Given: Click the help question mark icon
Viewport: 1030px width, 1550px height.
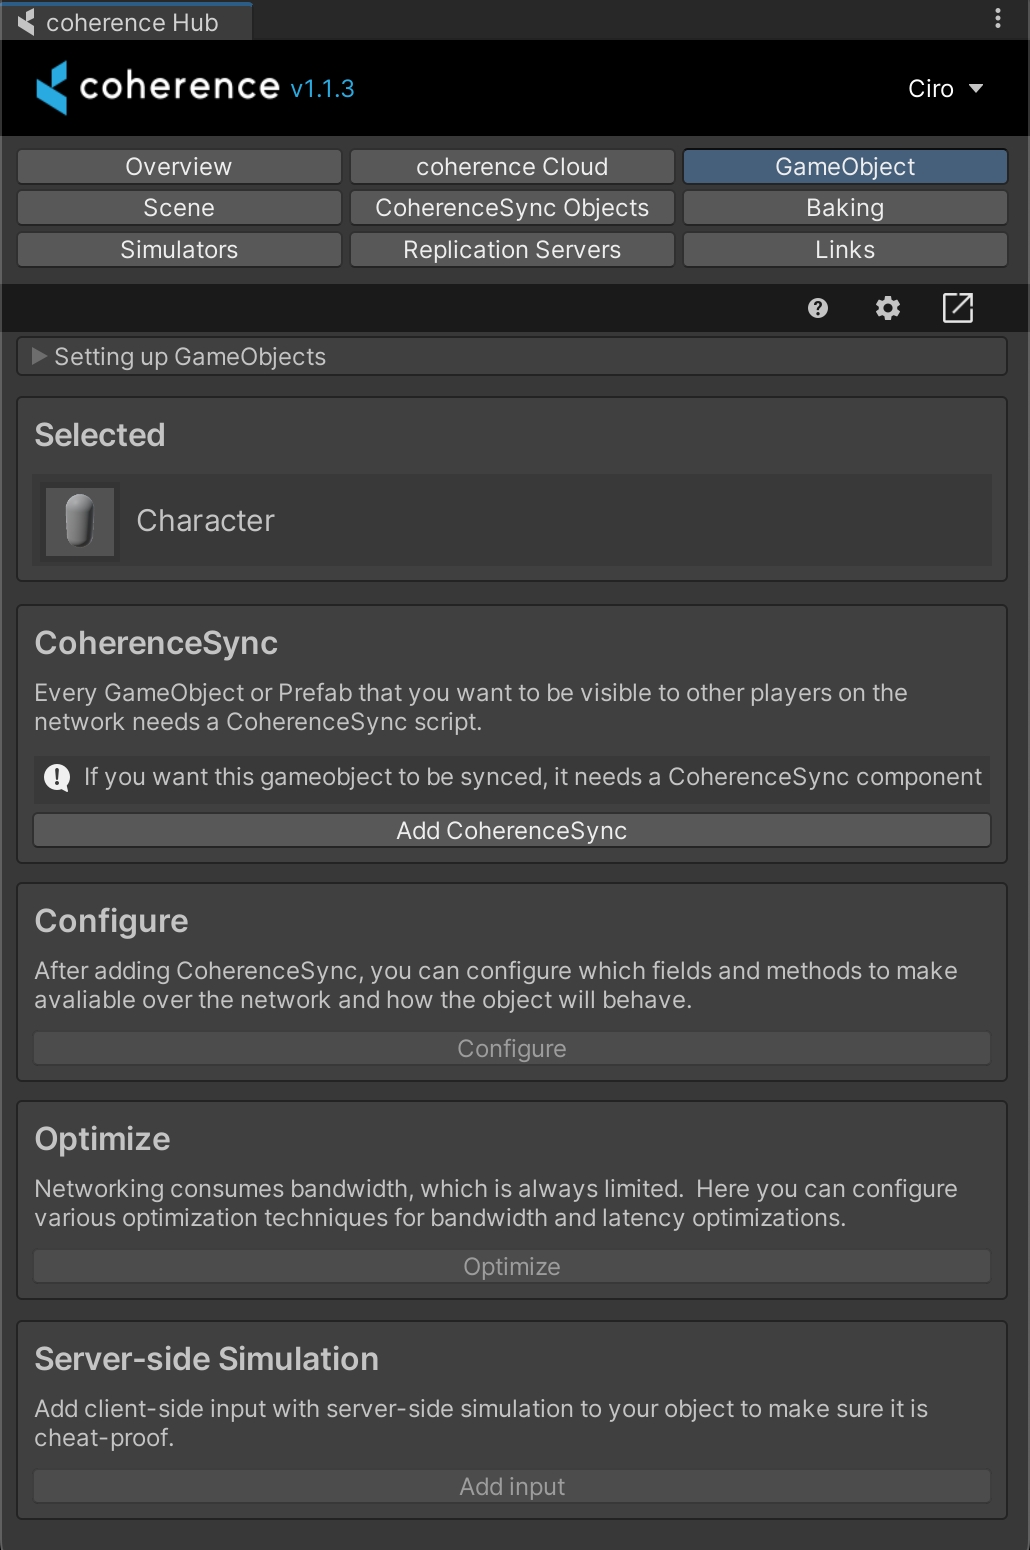Looking at the screenshot, I should pyautogui.click(x=818, y=308).
